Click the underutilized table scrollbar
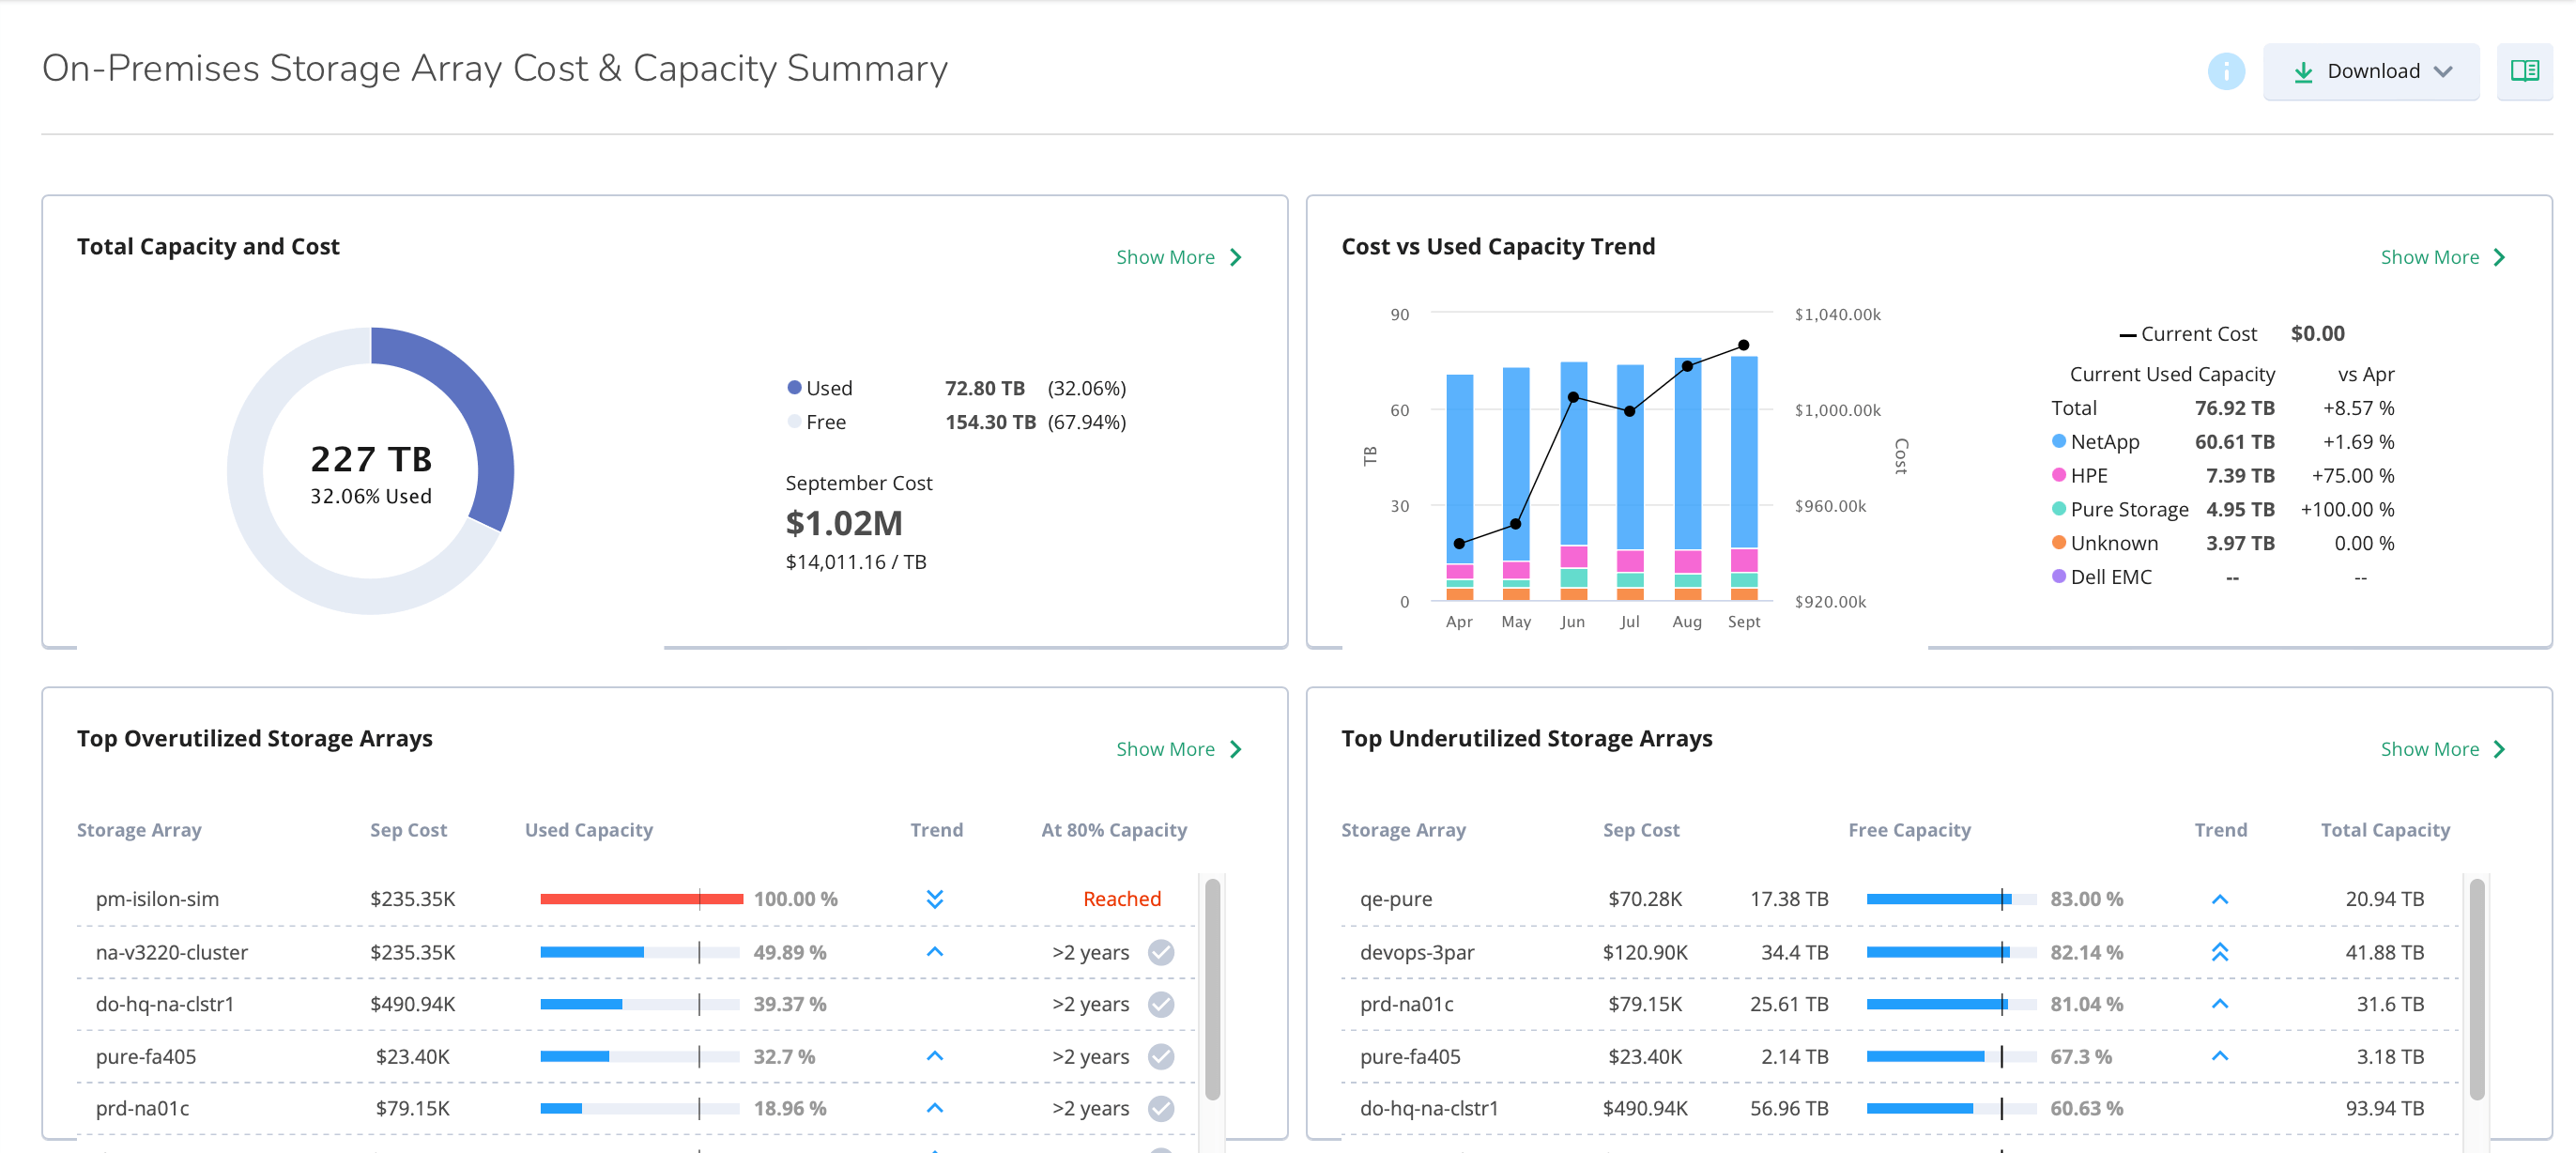This screenshot has height=1153, width=2576. click(x=2476, y=988)
